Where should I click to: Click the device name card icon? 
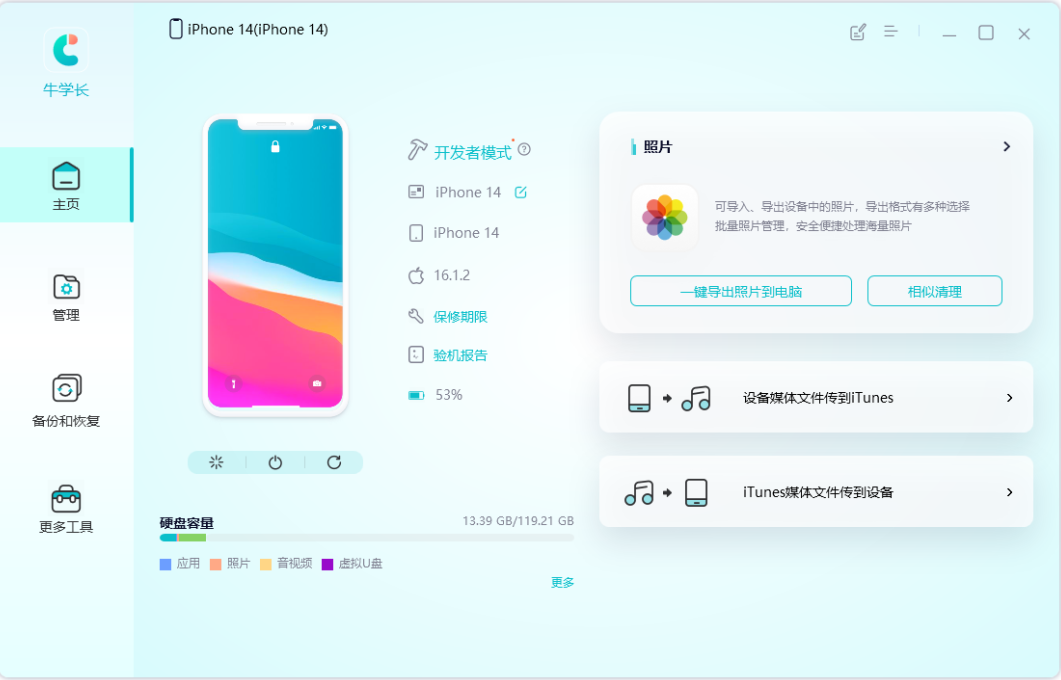[416, 192]
